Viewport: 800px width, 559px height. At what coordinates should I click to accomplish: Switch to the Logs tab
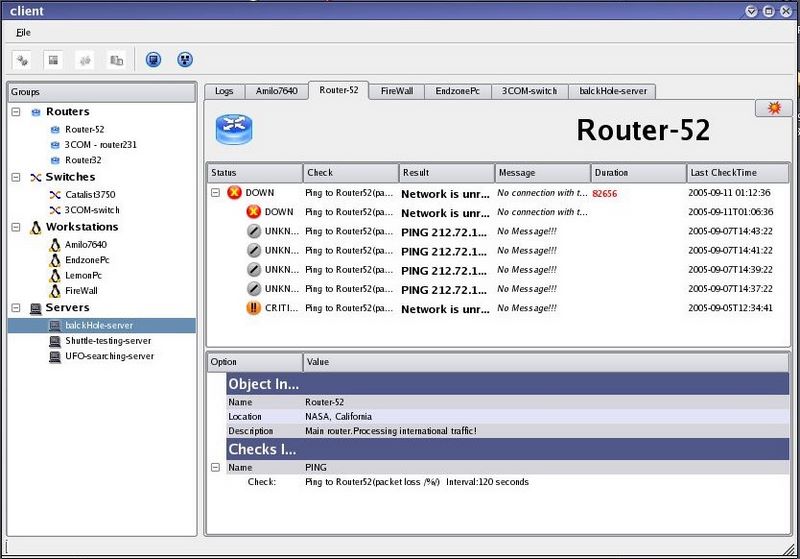(224, 91)
